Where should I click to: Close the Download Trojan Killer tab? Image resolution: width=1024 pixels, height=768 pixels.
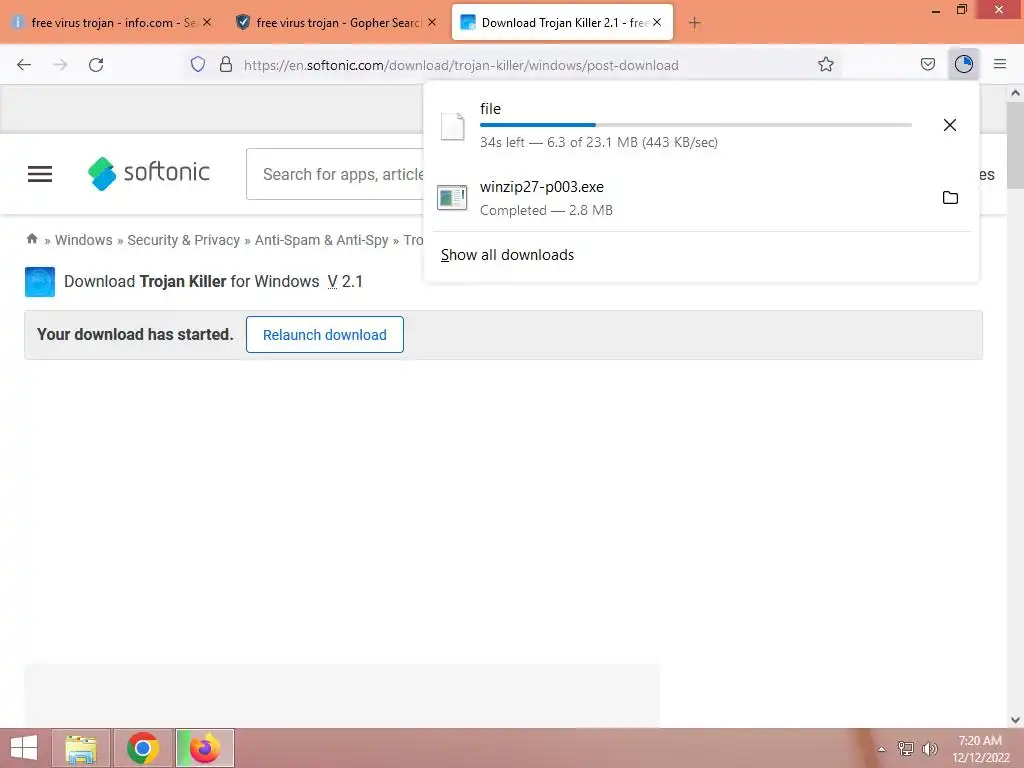tap(657, 22)
